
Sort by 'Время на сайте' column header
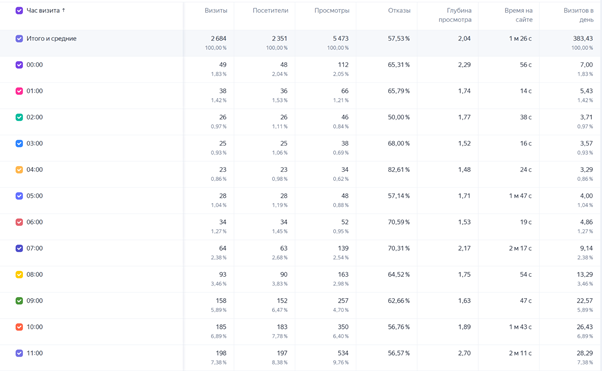[x=518, y=15]
